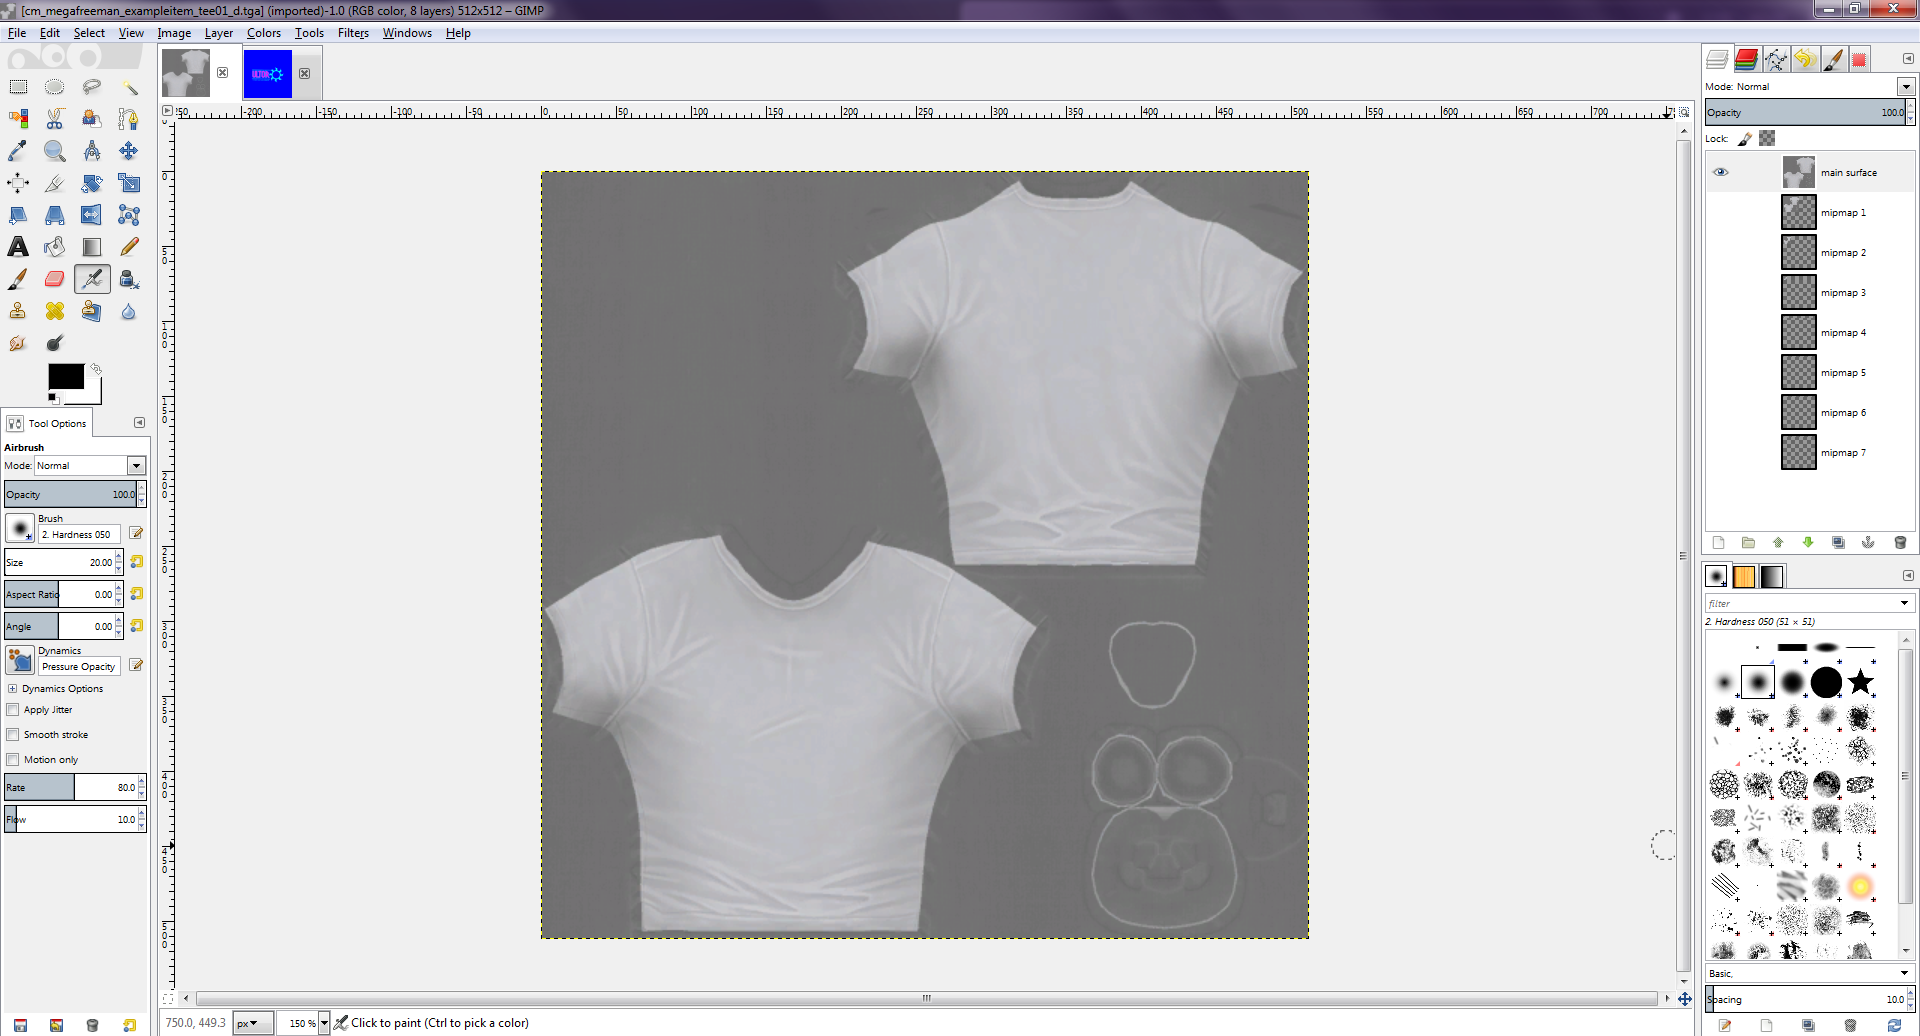Select the Flip tool
Viewport: 1920px width, 1036px height.
coord(92,215)
